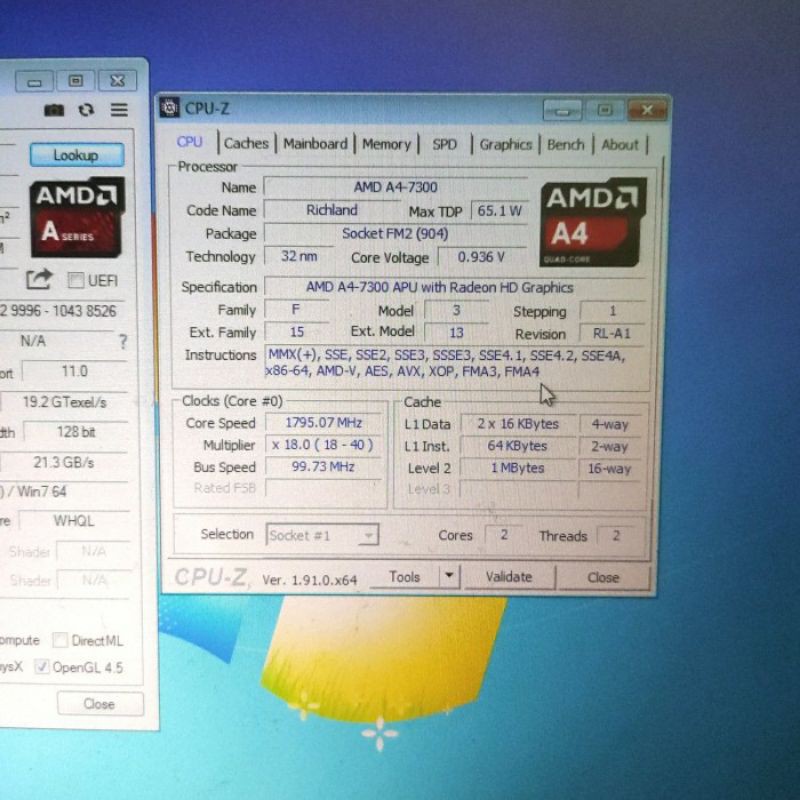Image resolution: width=800 pixels, height=800 pixels.
Task: Click the WHQL field in GPU-Z
Action: pyautogui.click(x=74, y=520)
